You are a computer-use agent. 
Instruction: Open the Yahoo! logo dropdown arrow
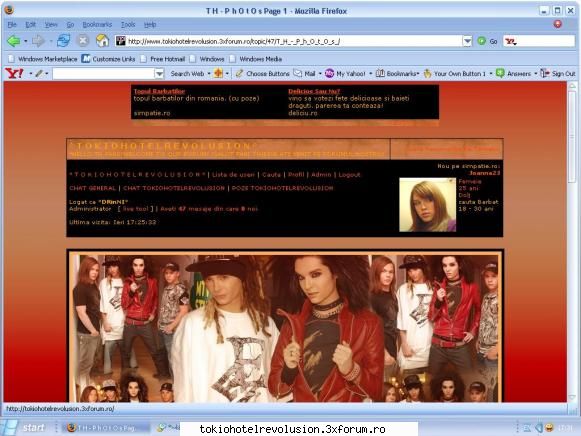[31, 73]
